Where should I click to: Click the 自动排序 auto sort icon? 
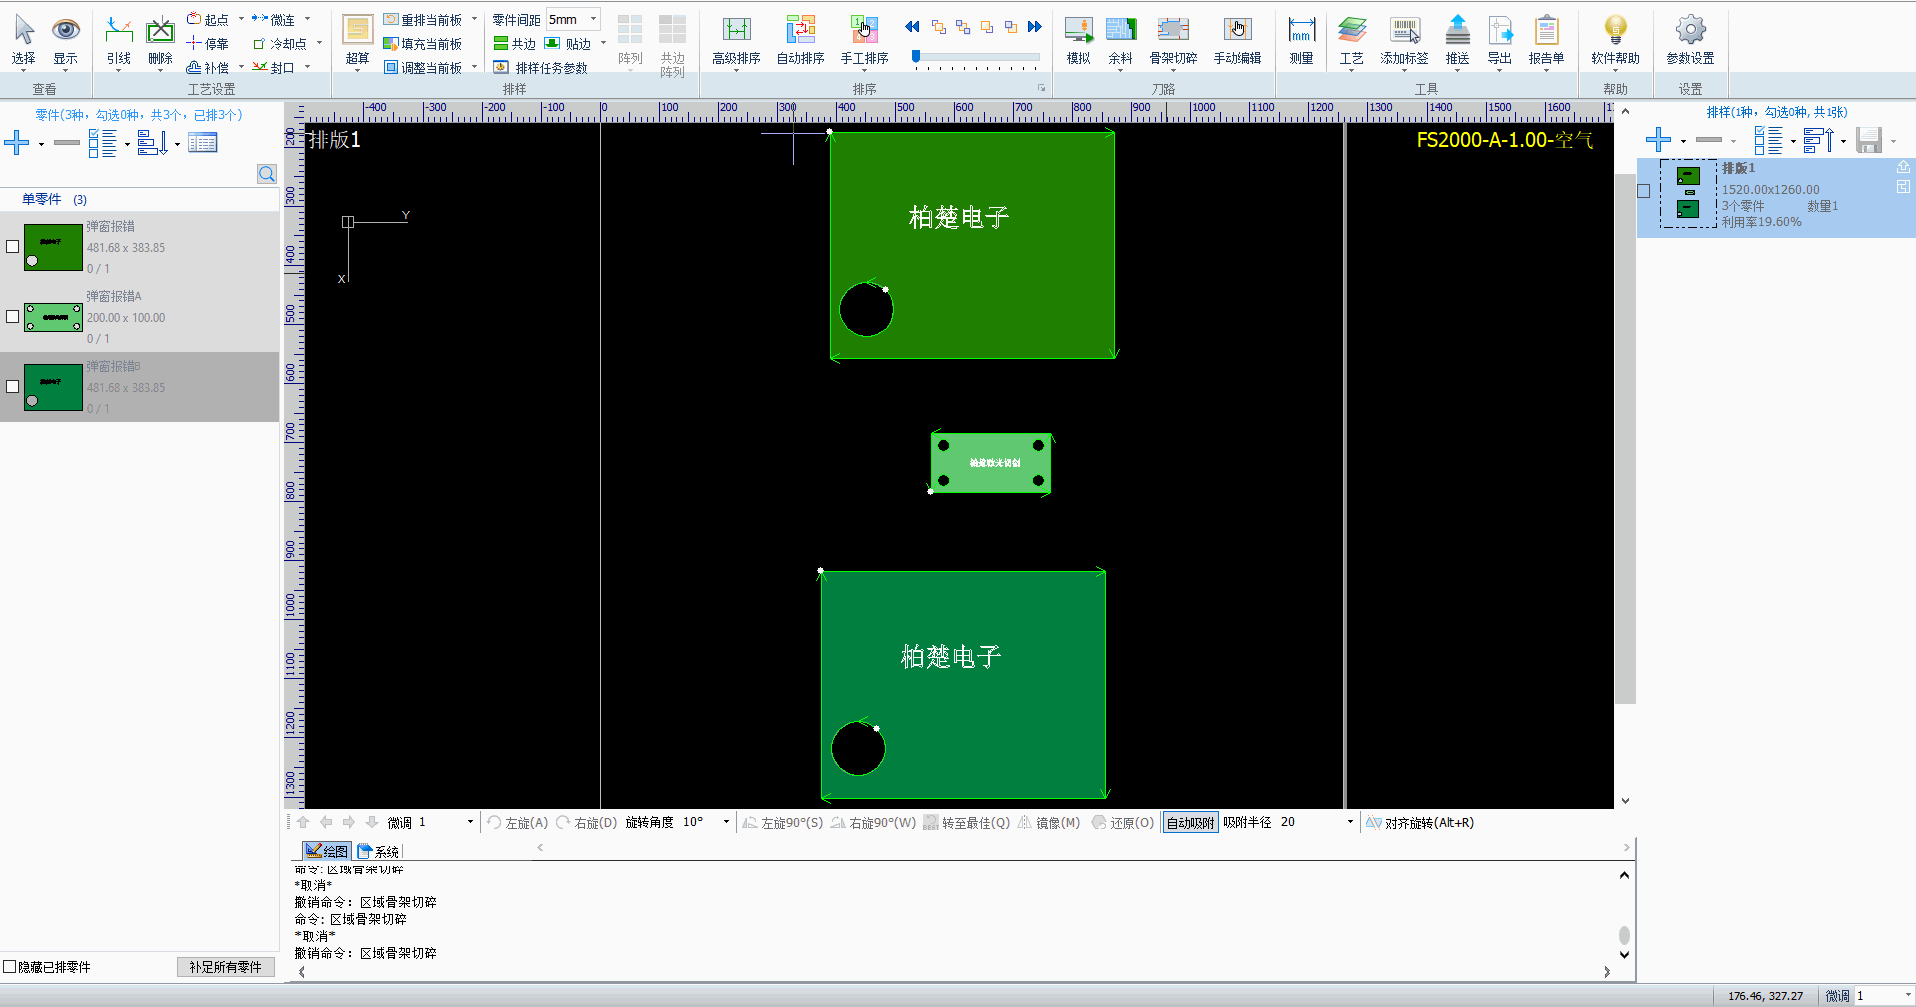(800, 41)
